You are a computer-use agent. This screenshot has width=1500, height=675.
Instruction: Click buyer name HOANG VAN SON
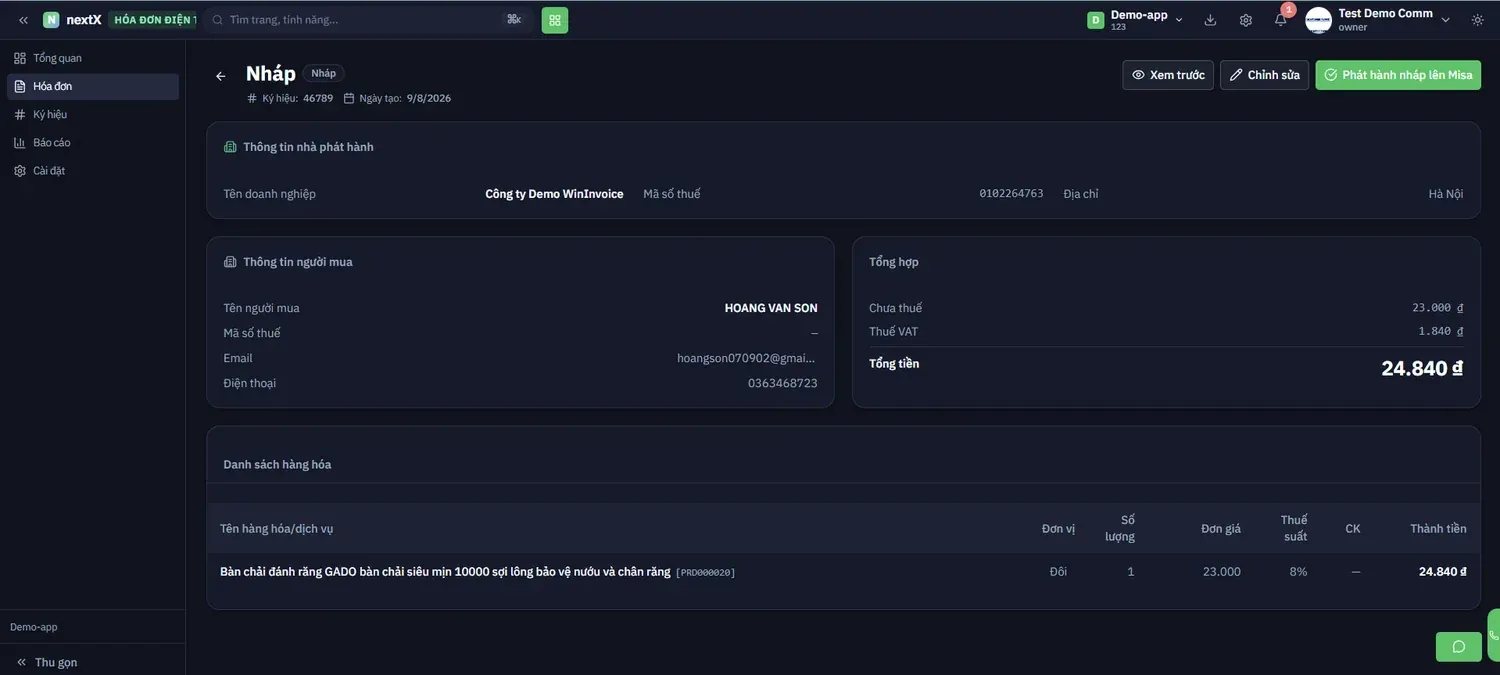771,308
